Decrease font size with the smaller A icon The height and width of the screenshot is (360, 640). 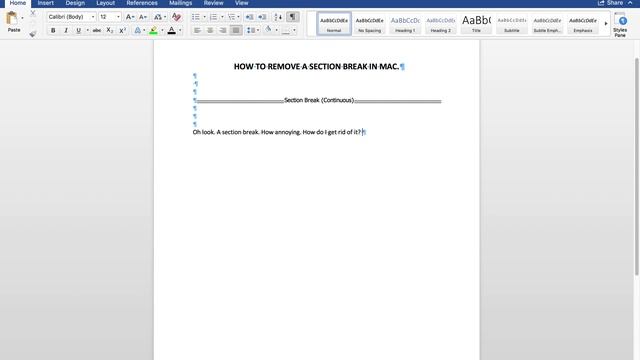[142, 17]
